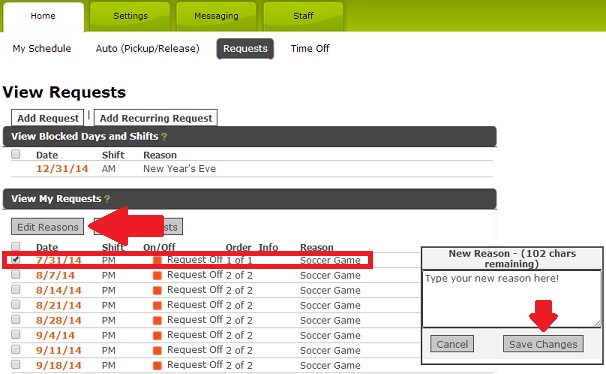Click Add Recurring Request
The width and height of the screenshot is (606, 374).
click(x=156, y=118)
